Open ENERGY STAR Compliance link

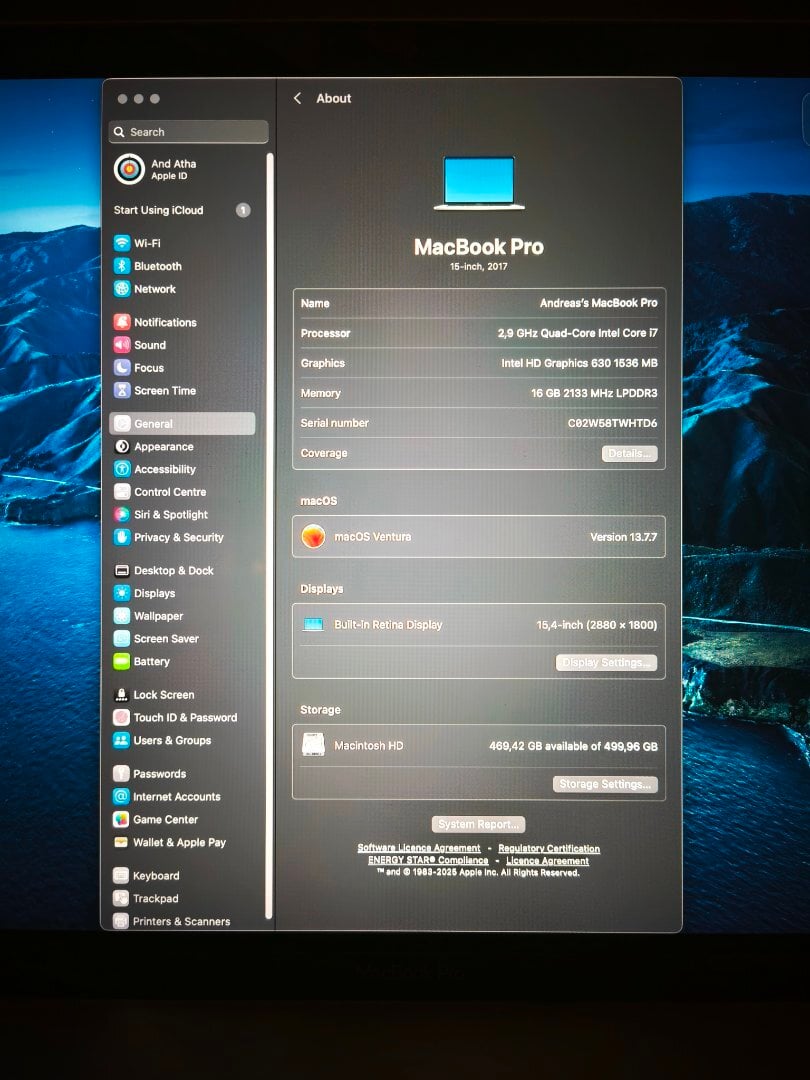point(428,860)
